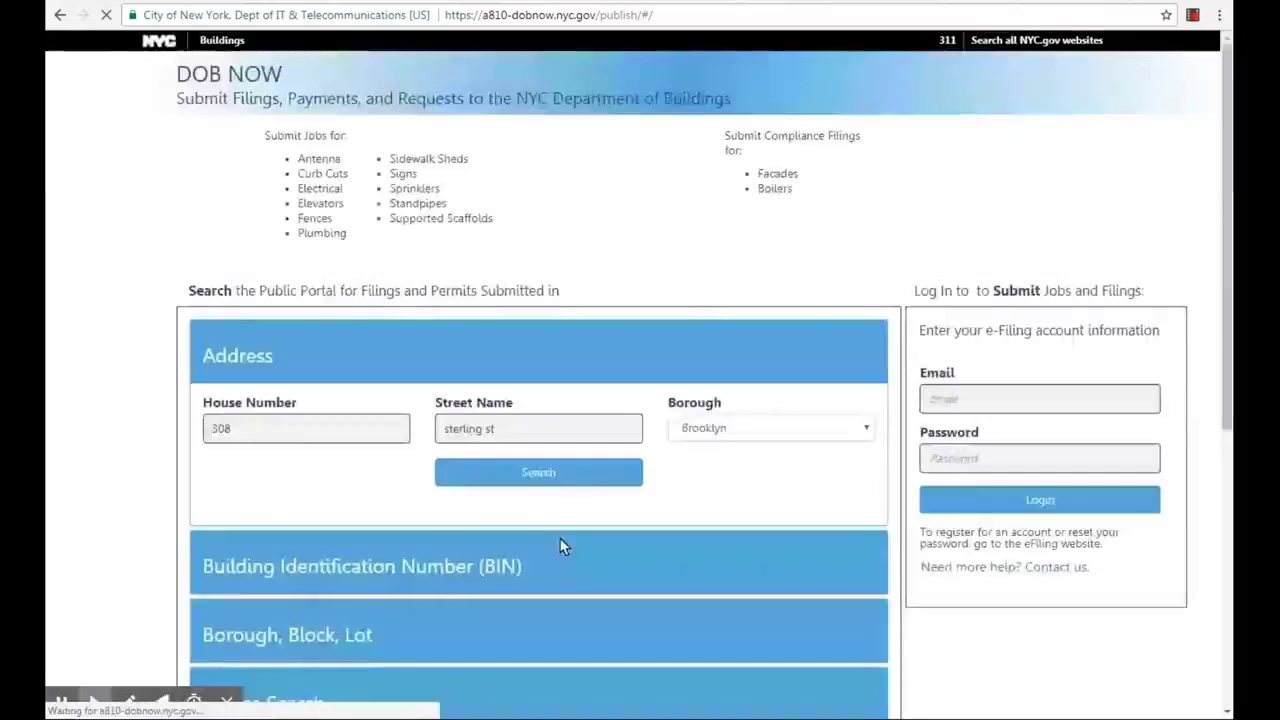Viewport: 1280px width, 720px height.
Task: Click Search all NYC.gov websites
Action: 1036,41
